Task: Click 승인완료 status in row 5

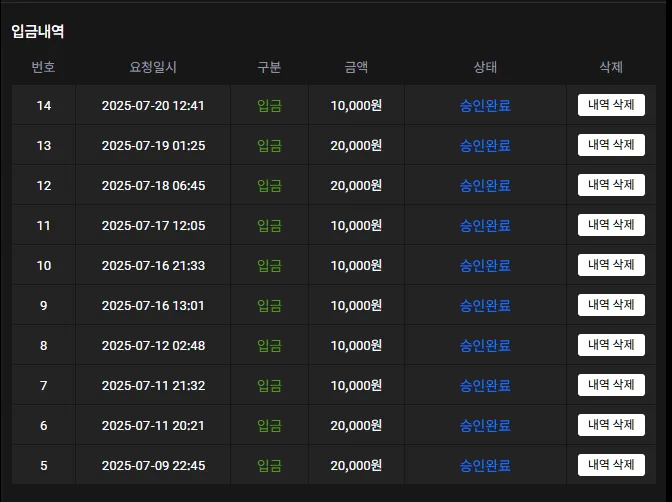Action: coord(485,466)
